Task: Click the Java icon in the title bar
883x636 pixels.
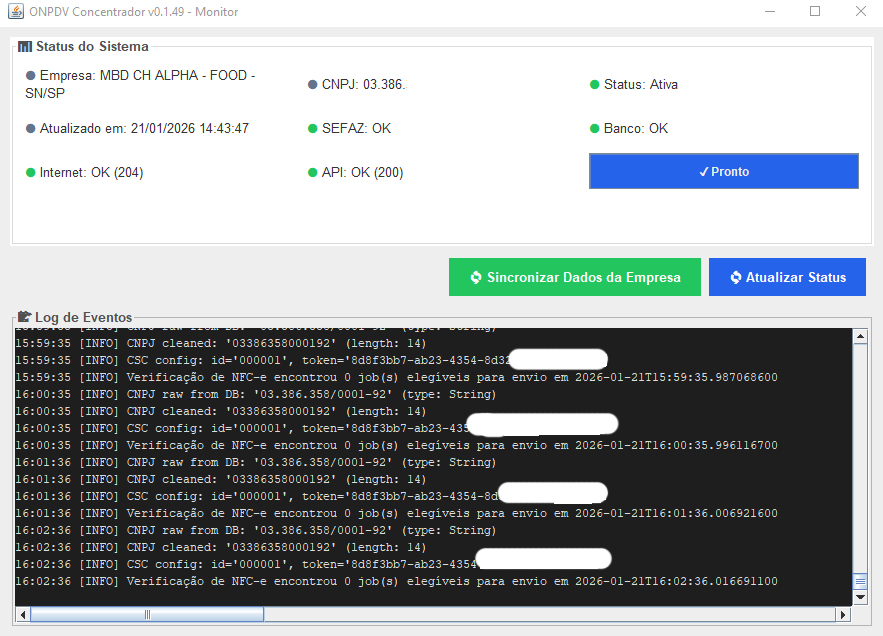Action: tap(13, 12)
